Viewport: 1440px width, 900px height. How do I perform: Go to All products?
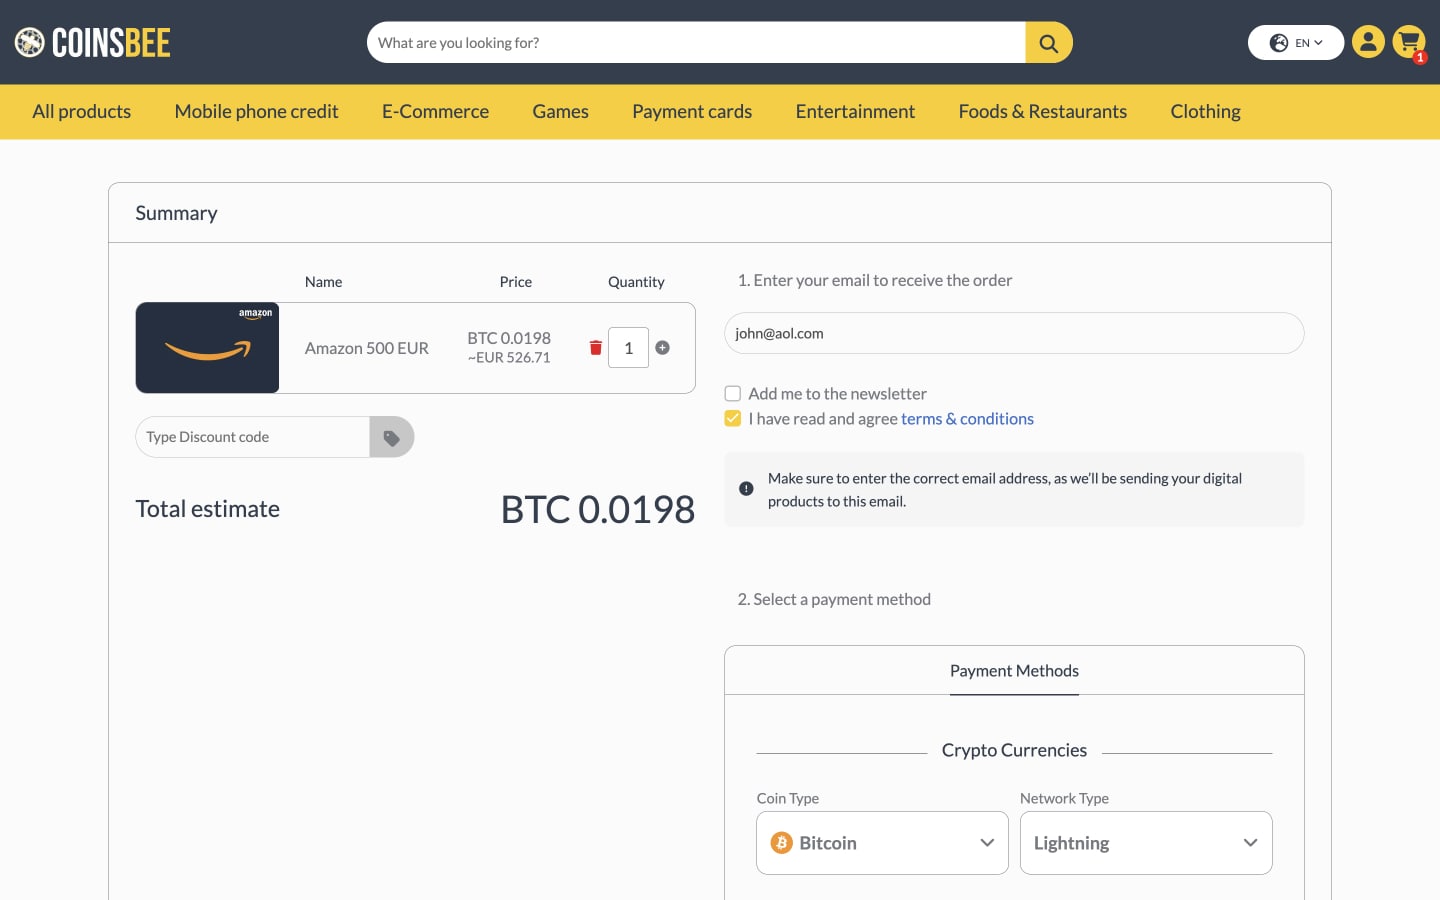[82, 112]
